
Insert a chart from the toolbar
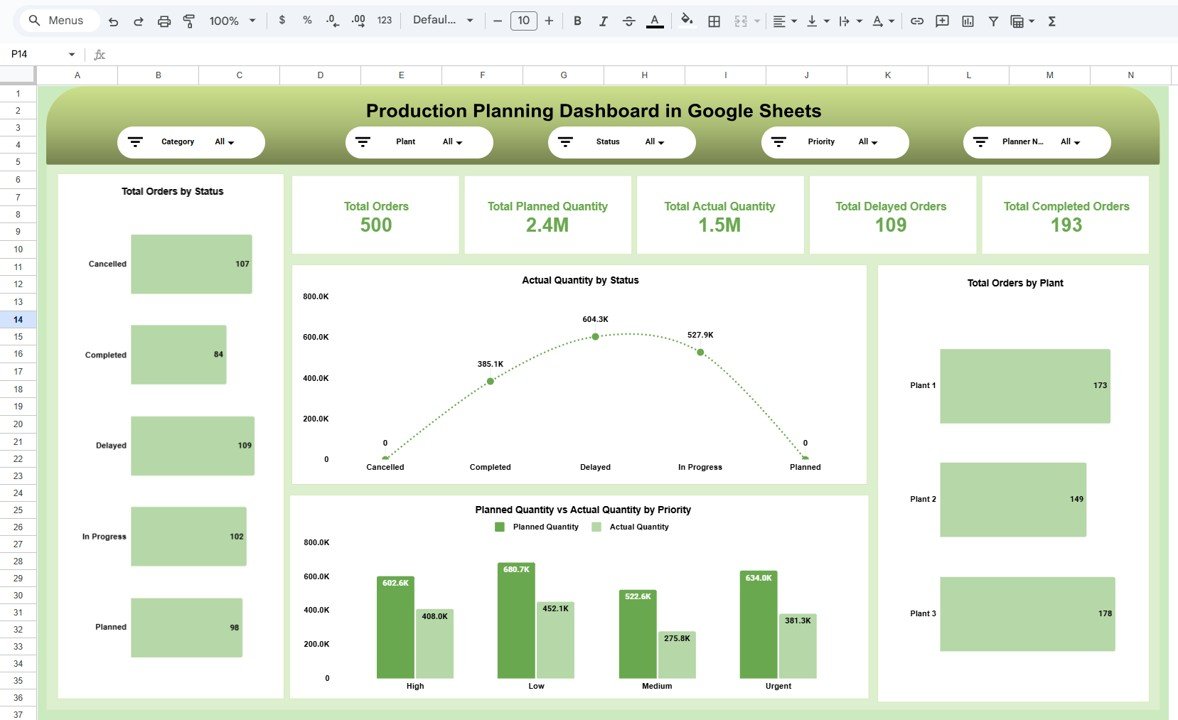tap(967, 20)
